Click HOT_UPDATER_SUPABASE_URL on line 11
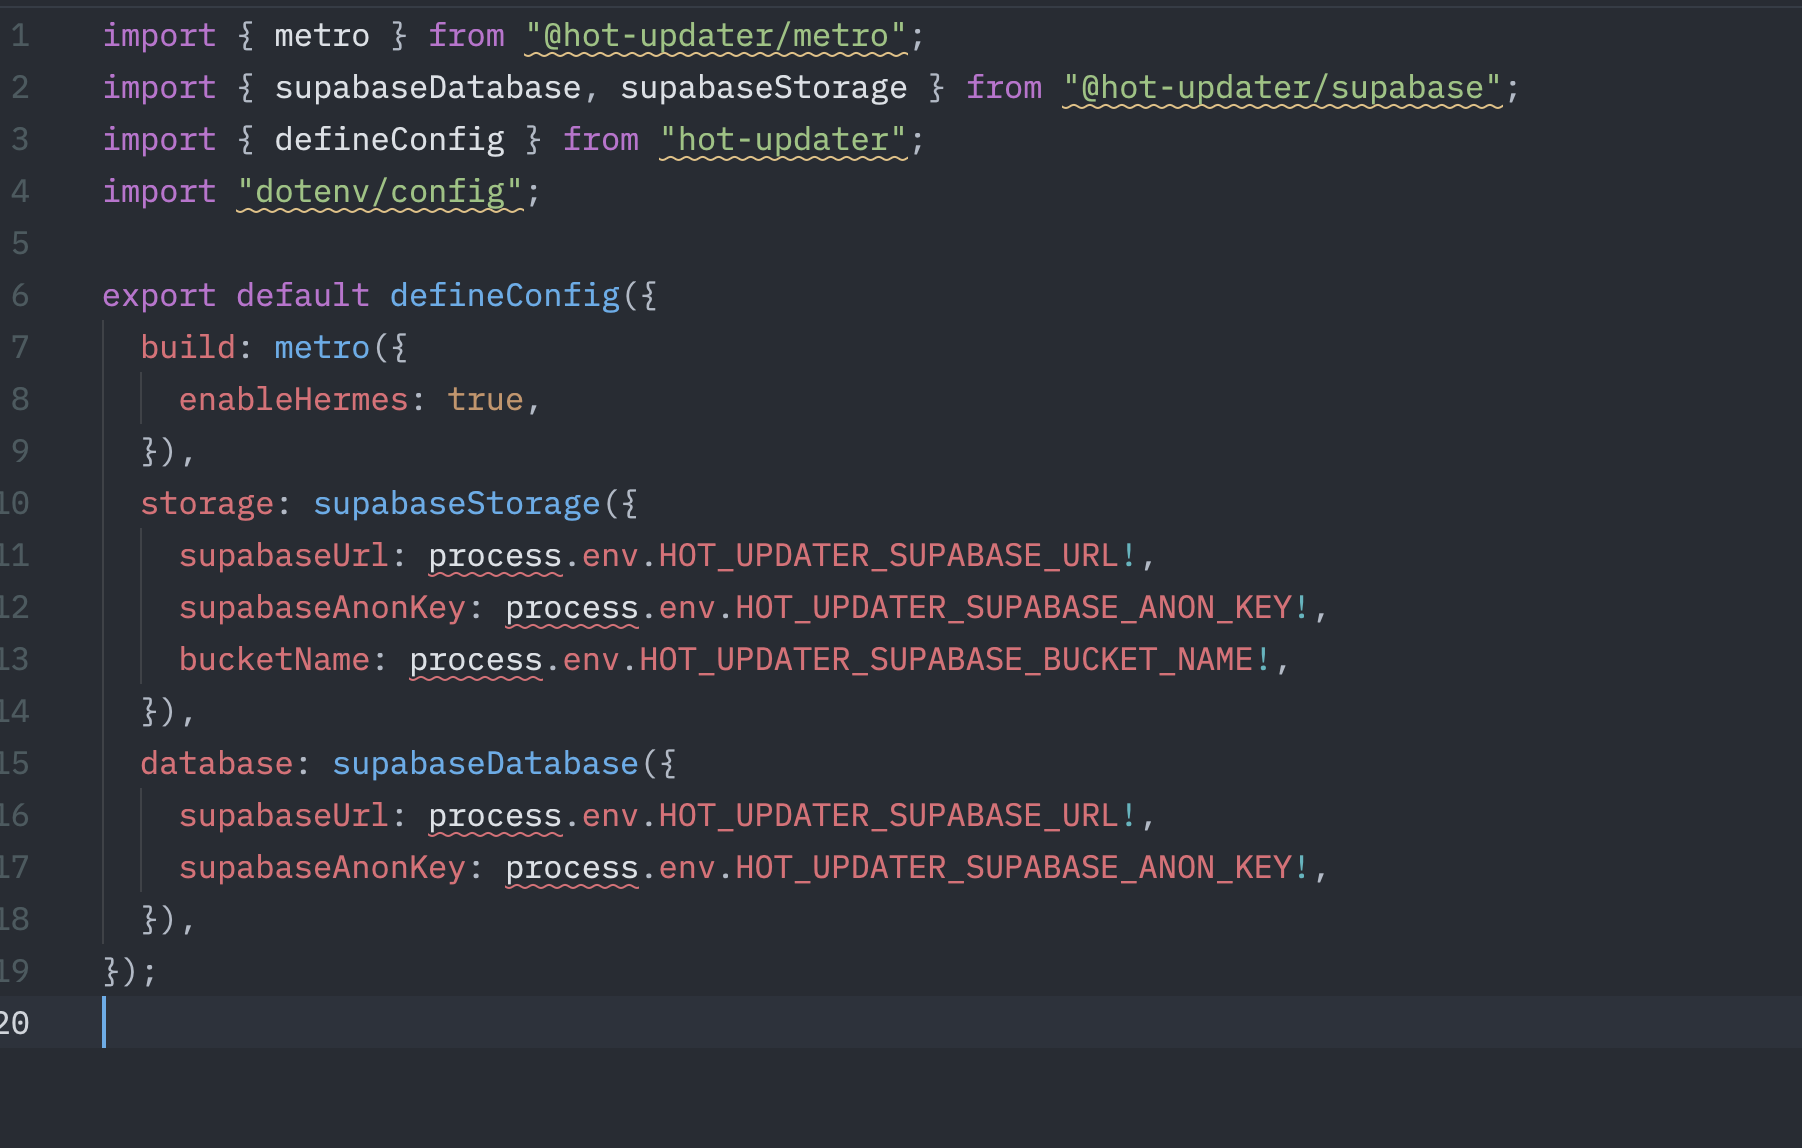Screen dimensions: 1802x1148 point(888,556)
